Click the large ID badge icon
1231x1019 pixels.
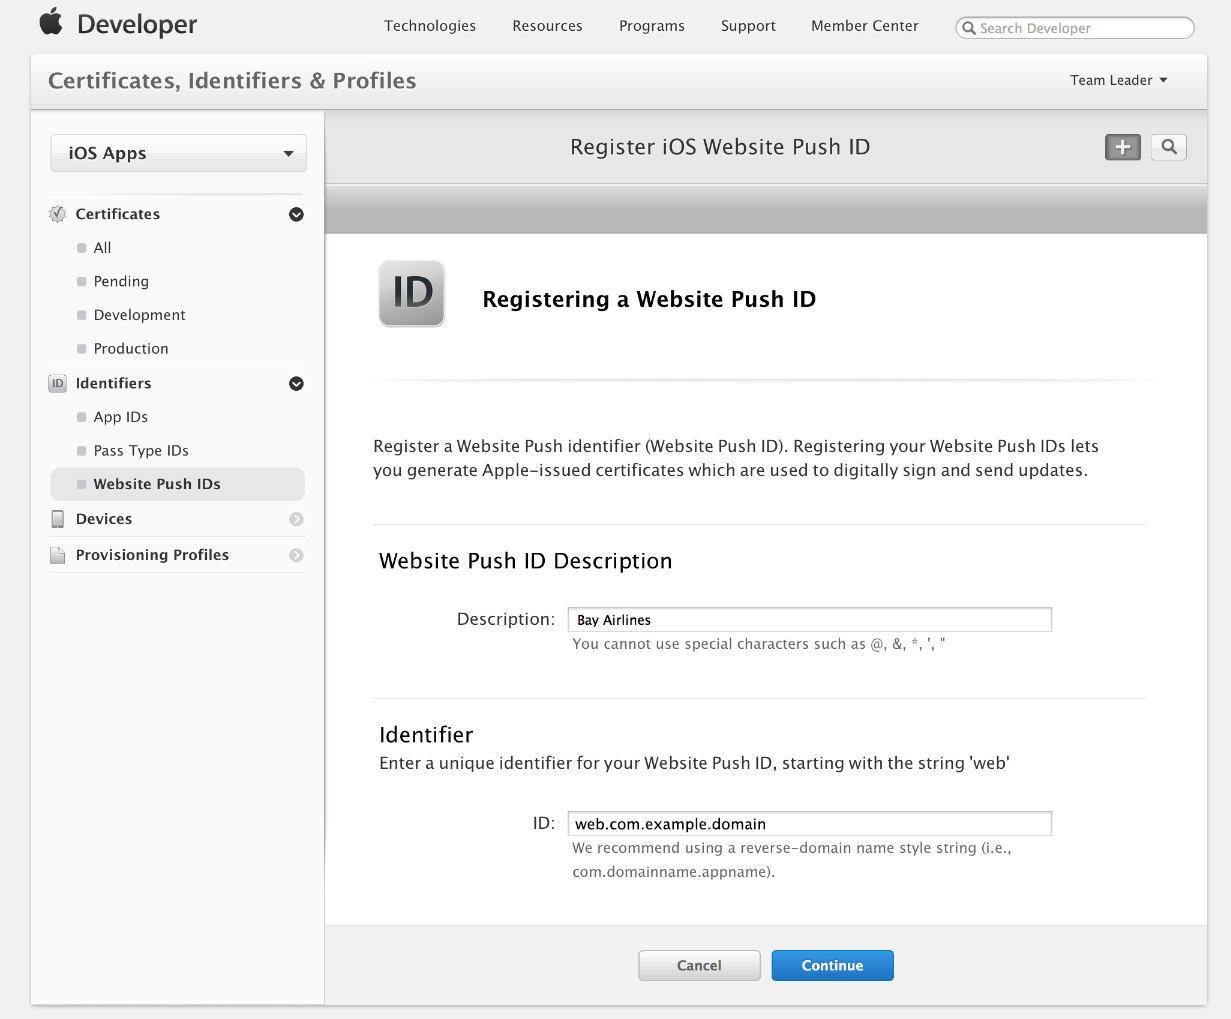point(412,294)
